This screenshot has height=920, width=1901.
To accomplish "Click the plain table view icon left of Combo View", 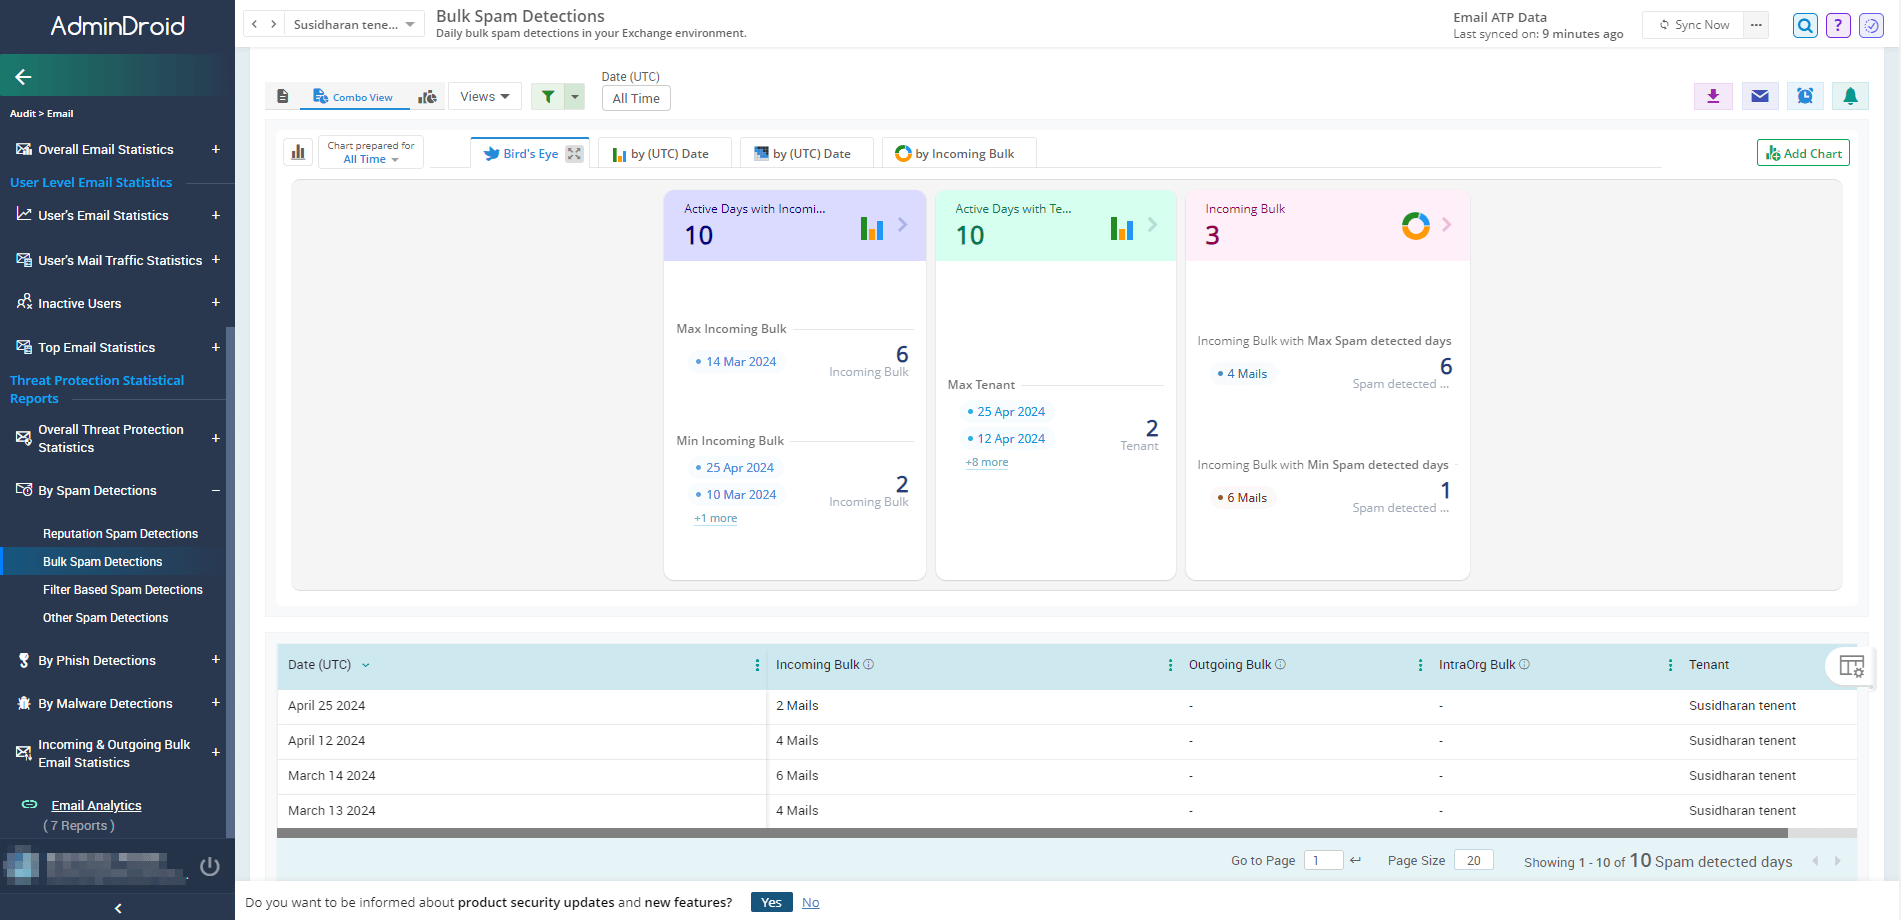I will [x=283, y=96].
